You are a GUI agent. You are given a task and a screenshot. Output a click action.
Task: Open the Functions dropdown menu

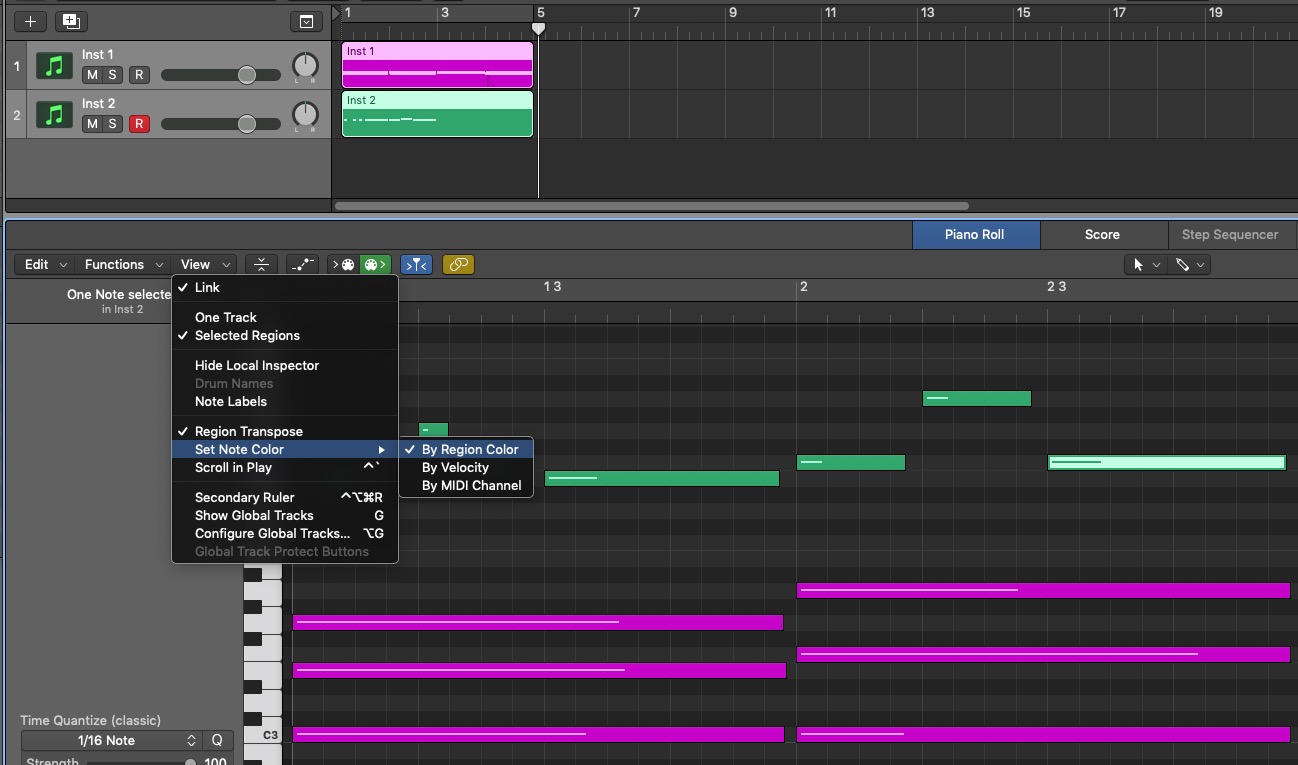tap(124, 265)
